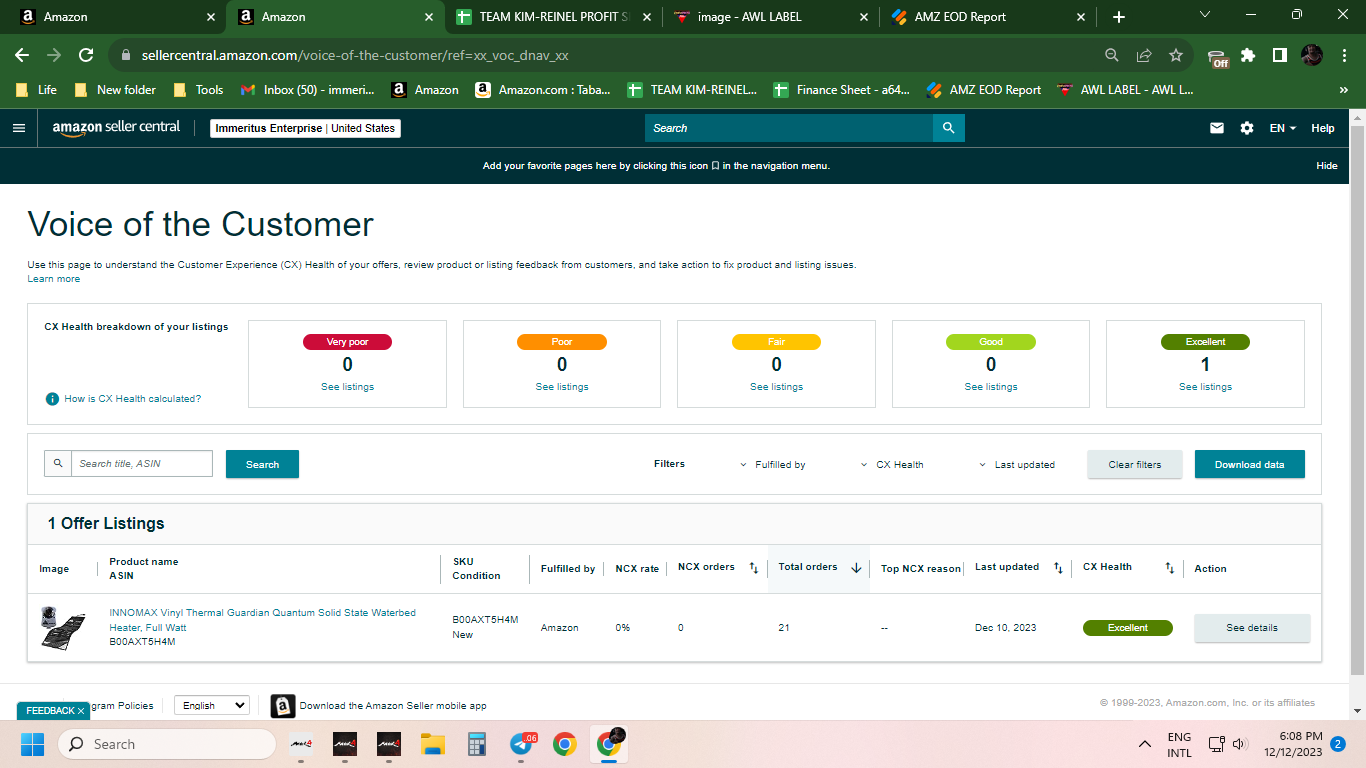
Task: Expand the CX Health filter
Action: pyautogui.click(x=892, y=465)
